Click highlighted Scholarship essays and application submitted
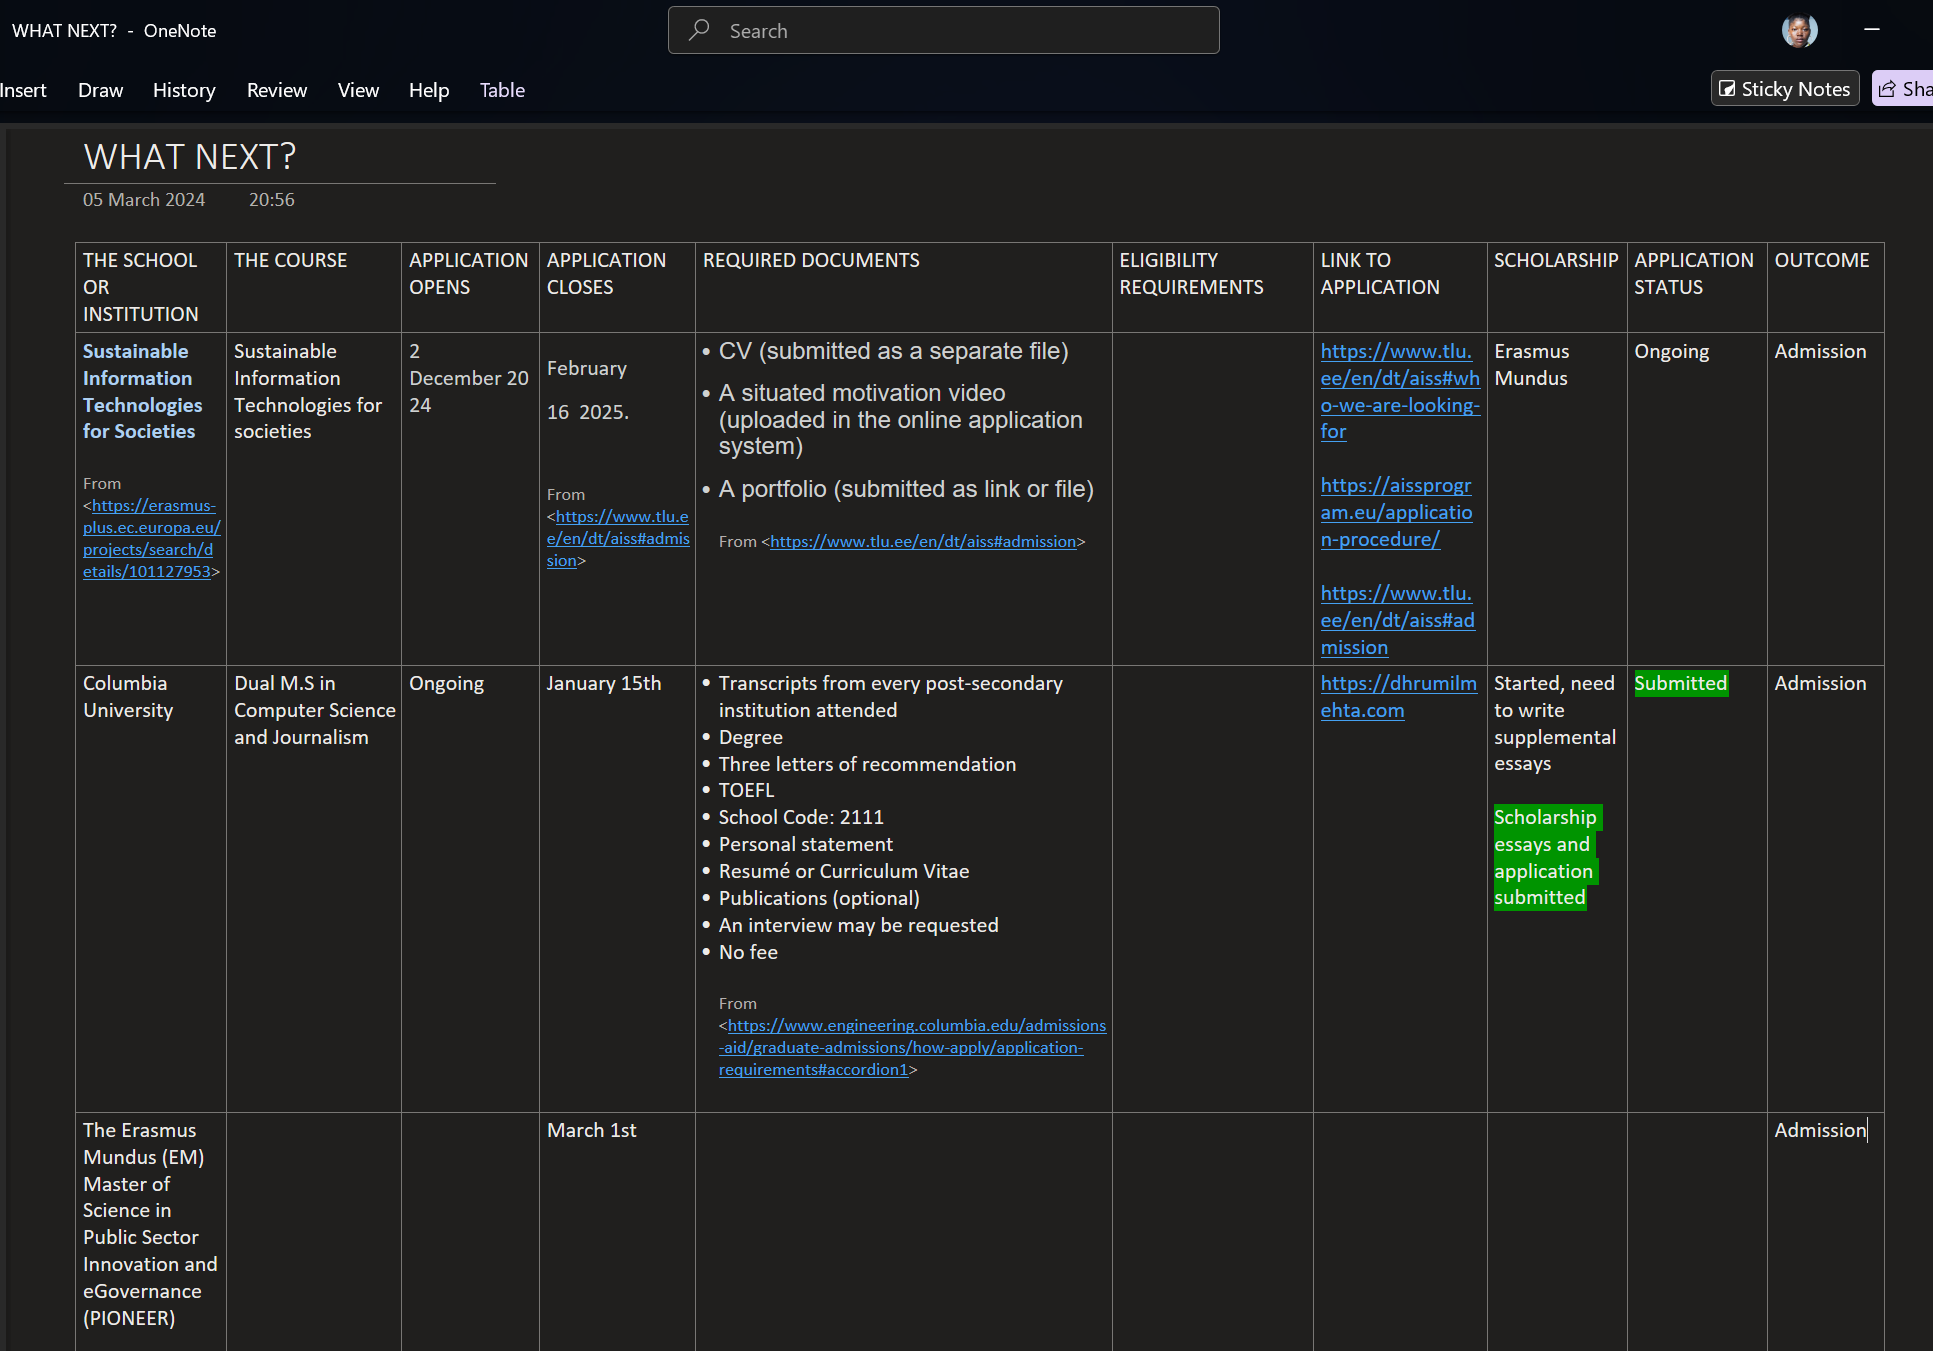1933x1351 pixels. 1547,858
